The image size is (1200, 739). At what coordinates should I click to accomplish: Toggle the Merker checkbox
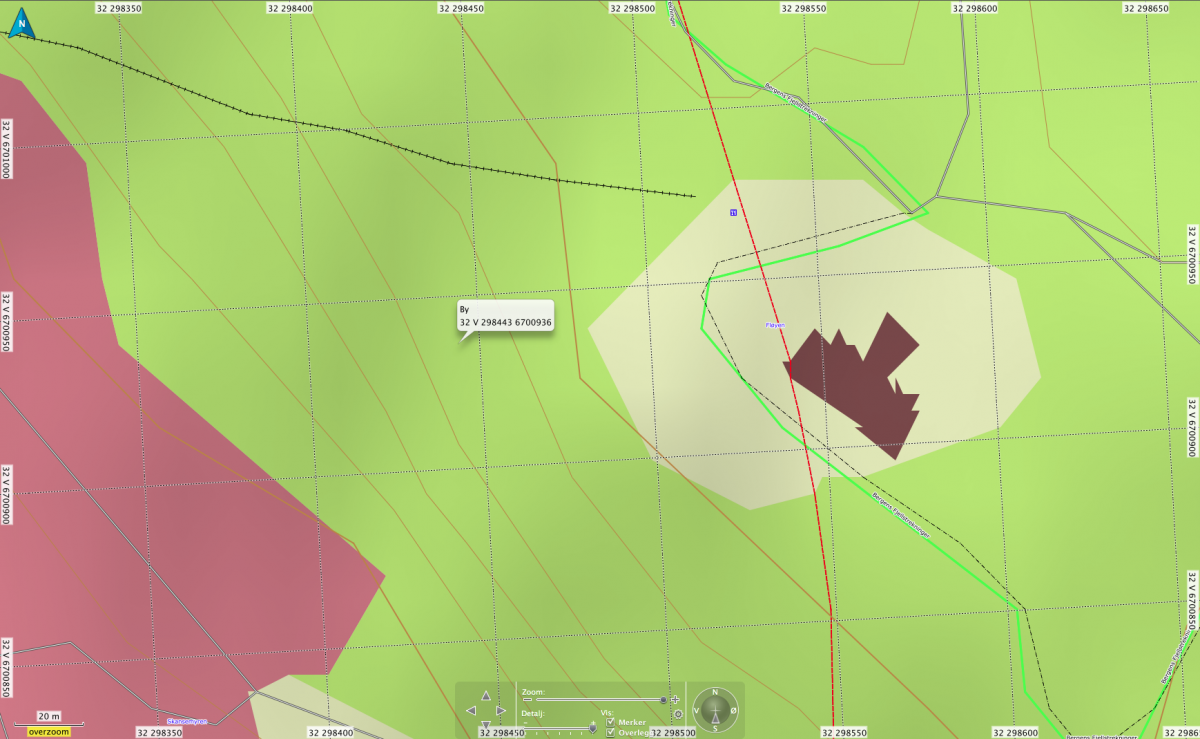pos(611,721)
